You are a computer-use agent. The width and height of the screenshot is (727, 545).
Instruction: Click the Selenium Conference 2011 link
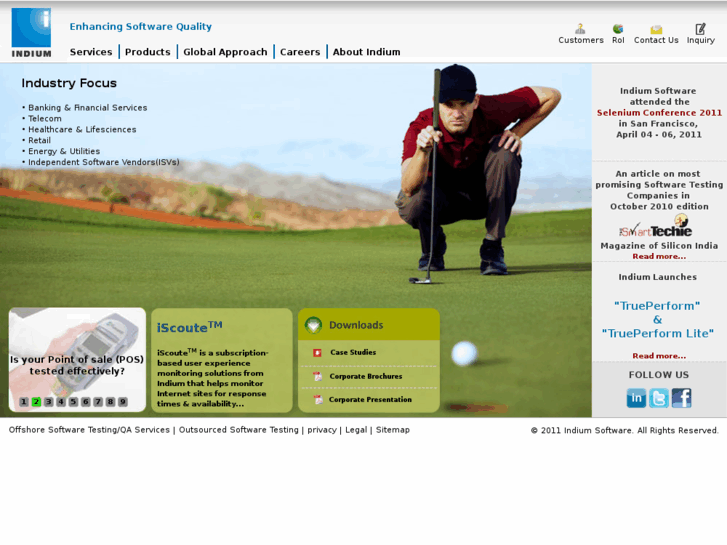(x=659, y=113)
